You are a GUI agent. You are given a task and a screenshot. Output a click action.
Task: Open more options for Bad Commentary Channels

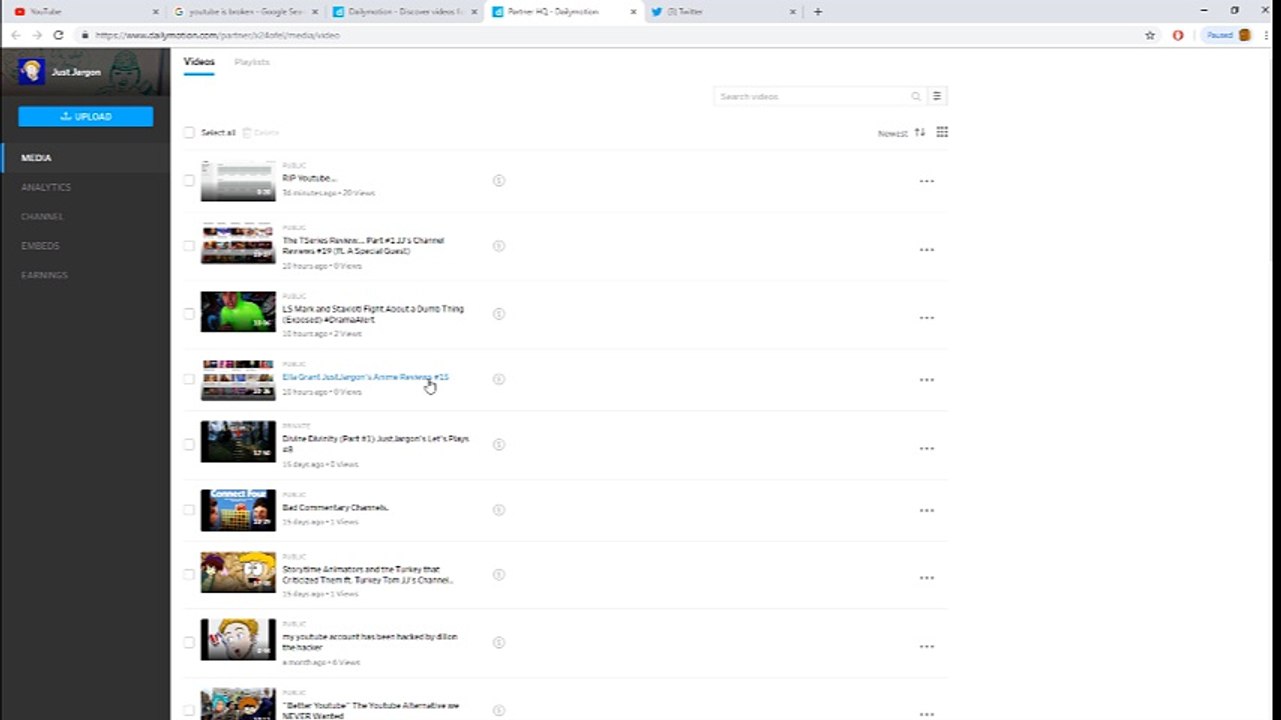[x=927, y=510]
